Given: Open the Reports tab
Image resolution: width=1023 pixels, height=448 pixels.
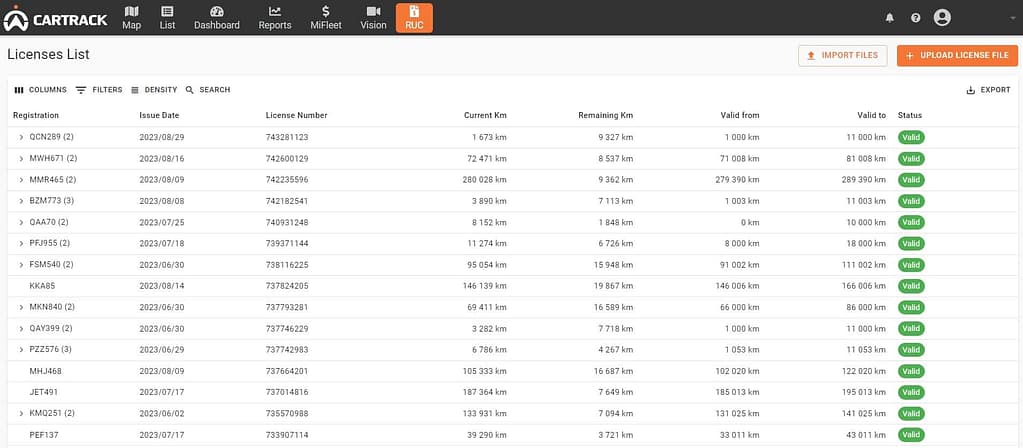Looking at the screenshot, I should click(x=275, y=17).
